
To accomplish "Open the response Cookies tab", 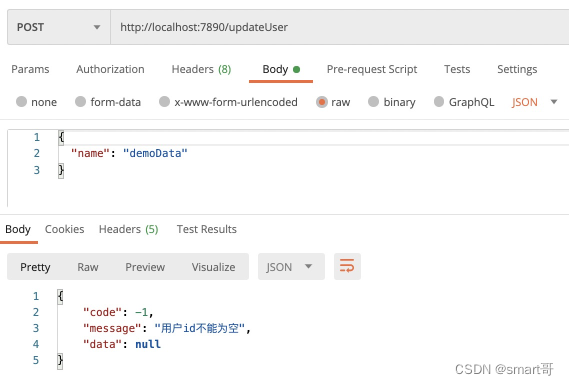I will click(65, 229).
